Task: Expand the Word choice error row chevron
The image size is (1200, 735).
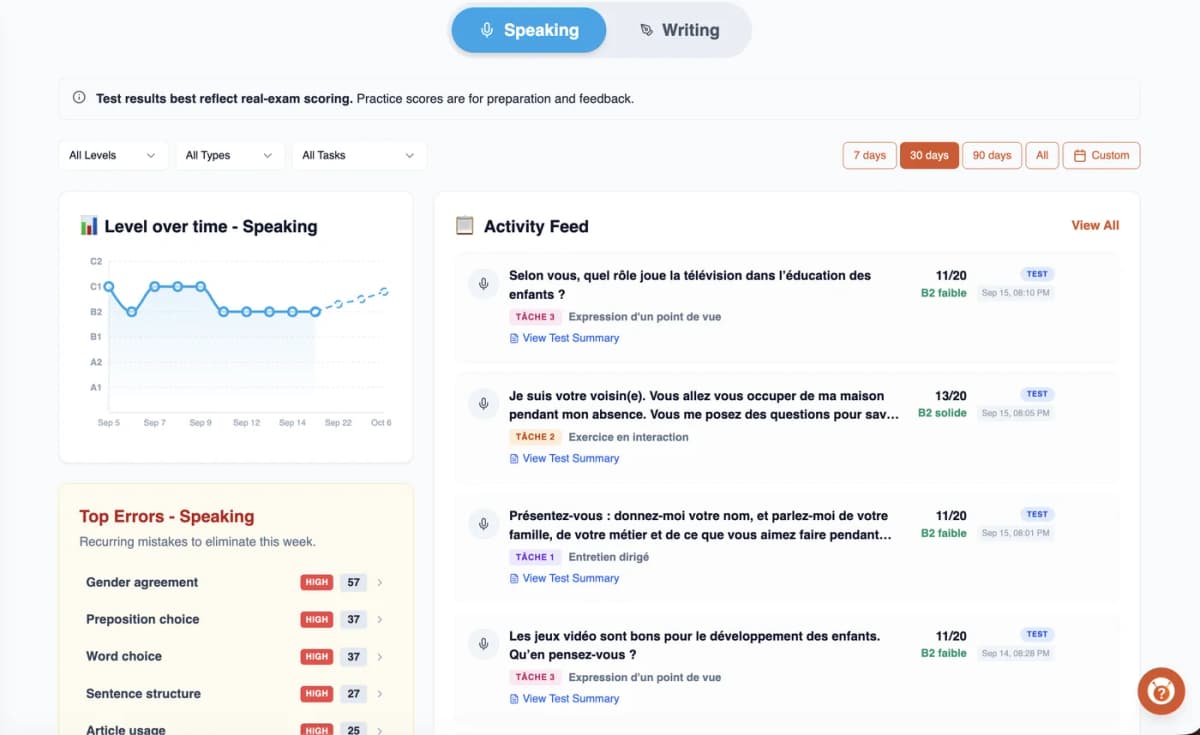Action: (x=380, y=656)
